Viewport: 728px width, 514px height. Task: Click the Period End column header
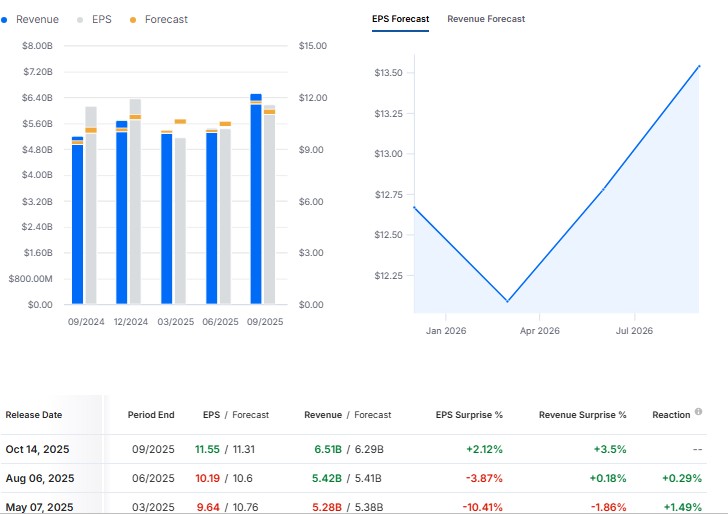[151, 415]
